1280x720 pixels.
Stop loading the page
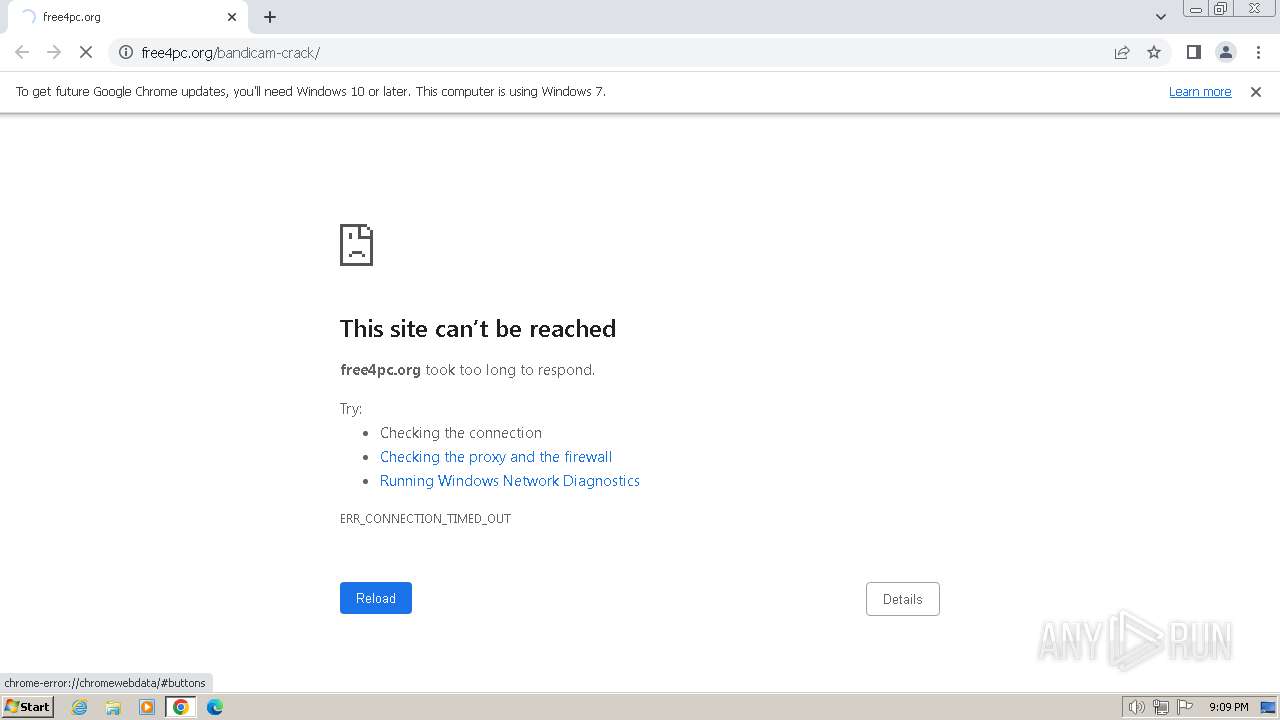click(x=86, y=52)
